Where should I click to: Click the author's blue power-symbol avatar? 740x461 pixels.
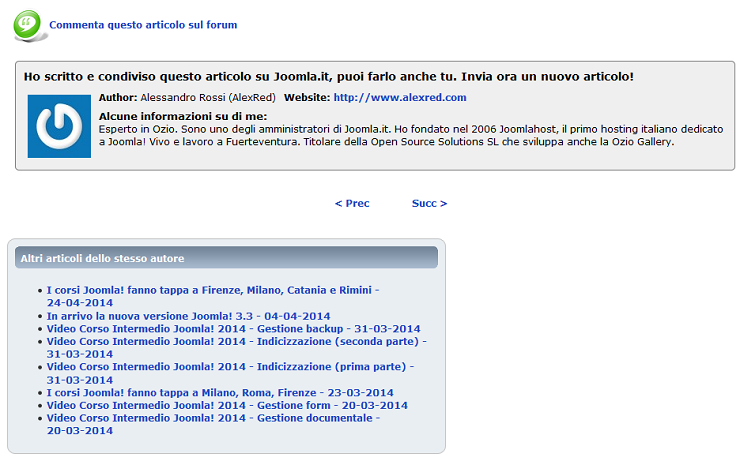tap(59, 126)
